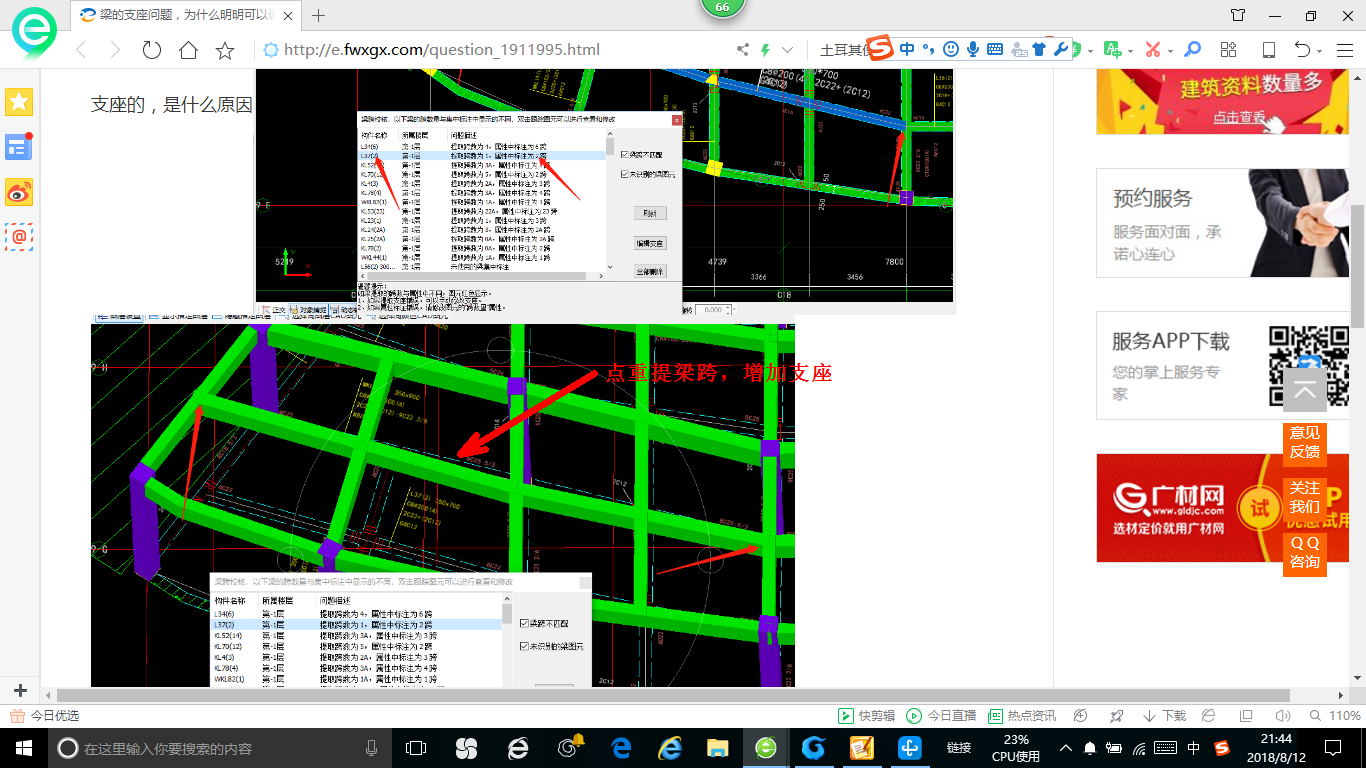The image size is (1366, 768).
Task: Open the browser hamburger main menu
Action: [1345, 50]
